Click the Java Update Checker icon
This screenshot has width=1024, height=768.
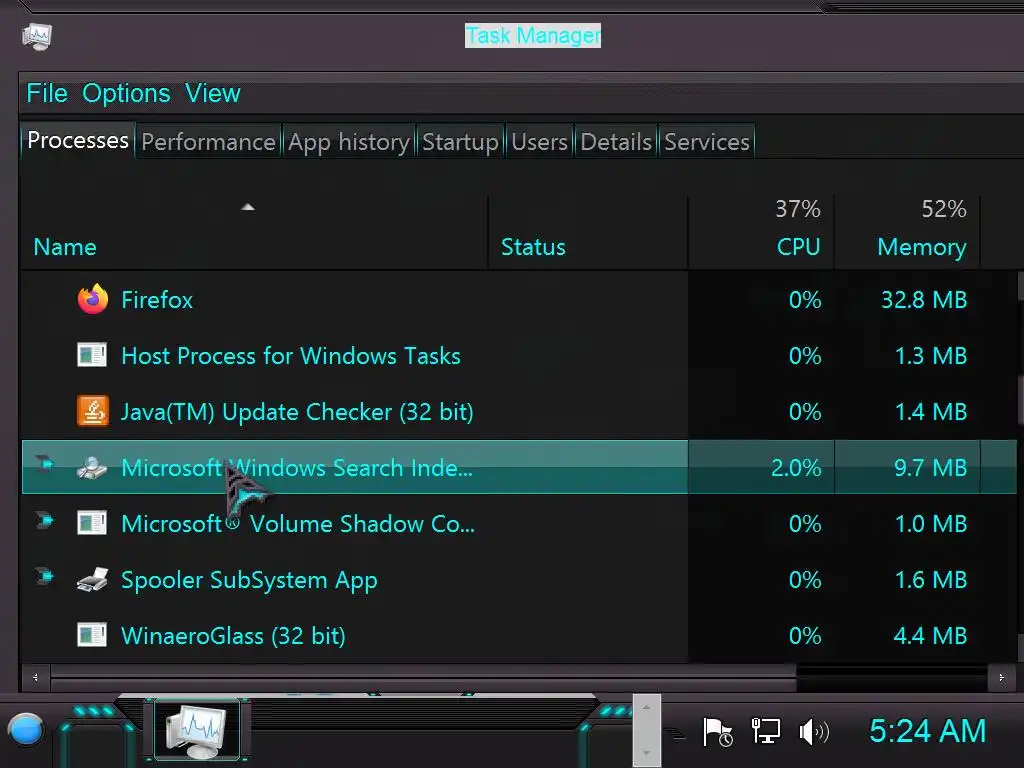click(x=93, y=411)
